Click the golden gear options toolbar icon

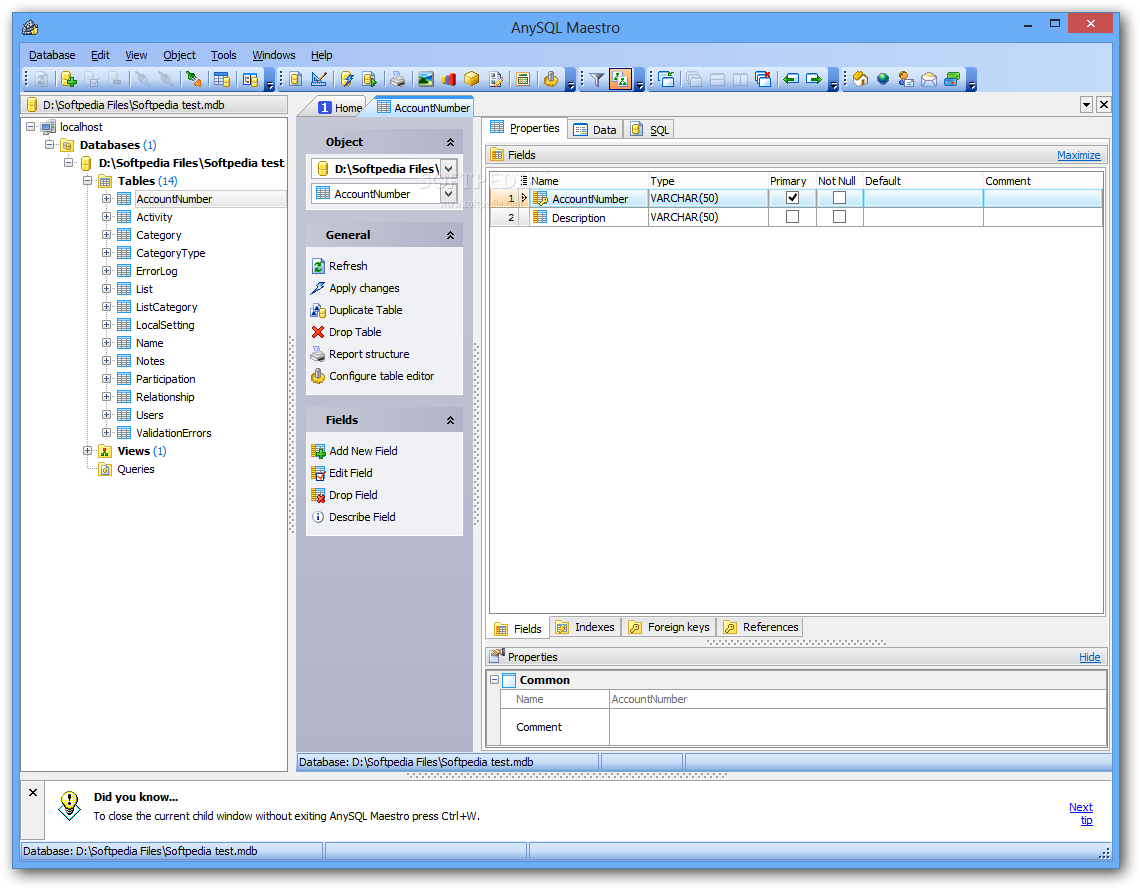point(551,79)
